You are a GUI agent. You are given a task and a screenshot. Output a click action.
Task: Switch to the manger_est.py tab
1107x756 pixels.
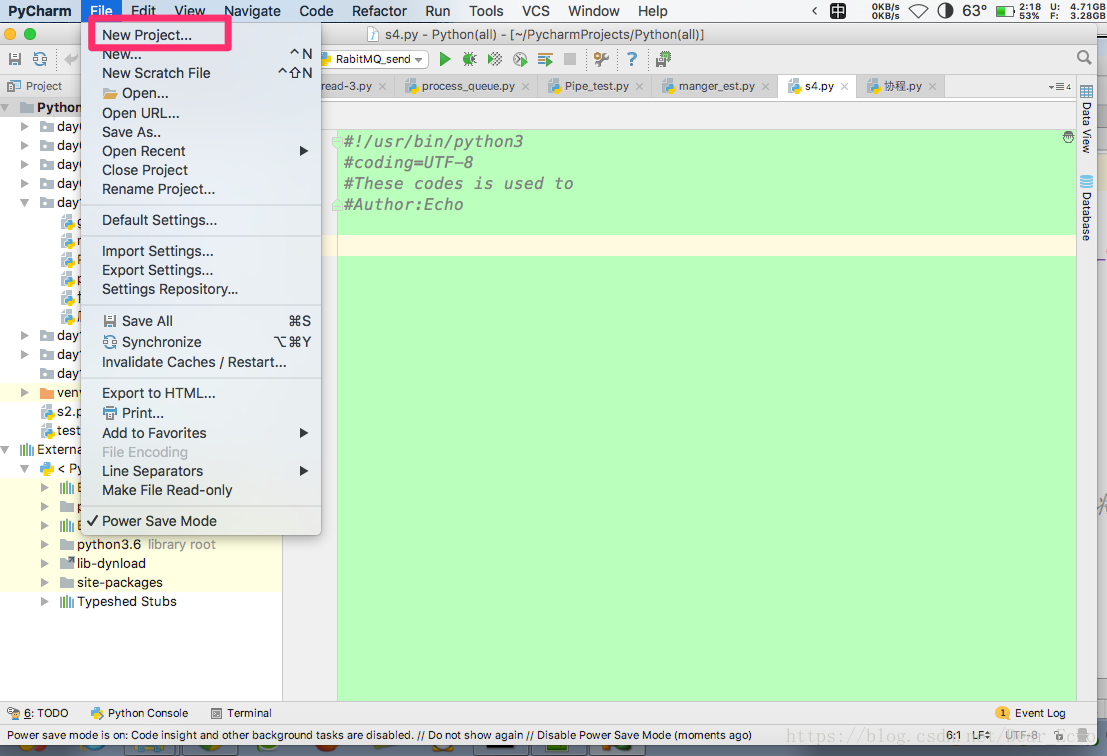pos(716,86)
